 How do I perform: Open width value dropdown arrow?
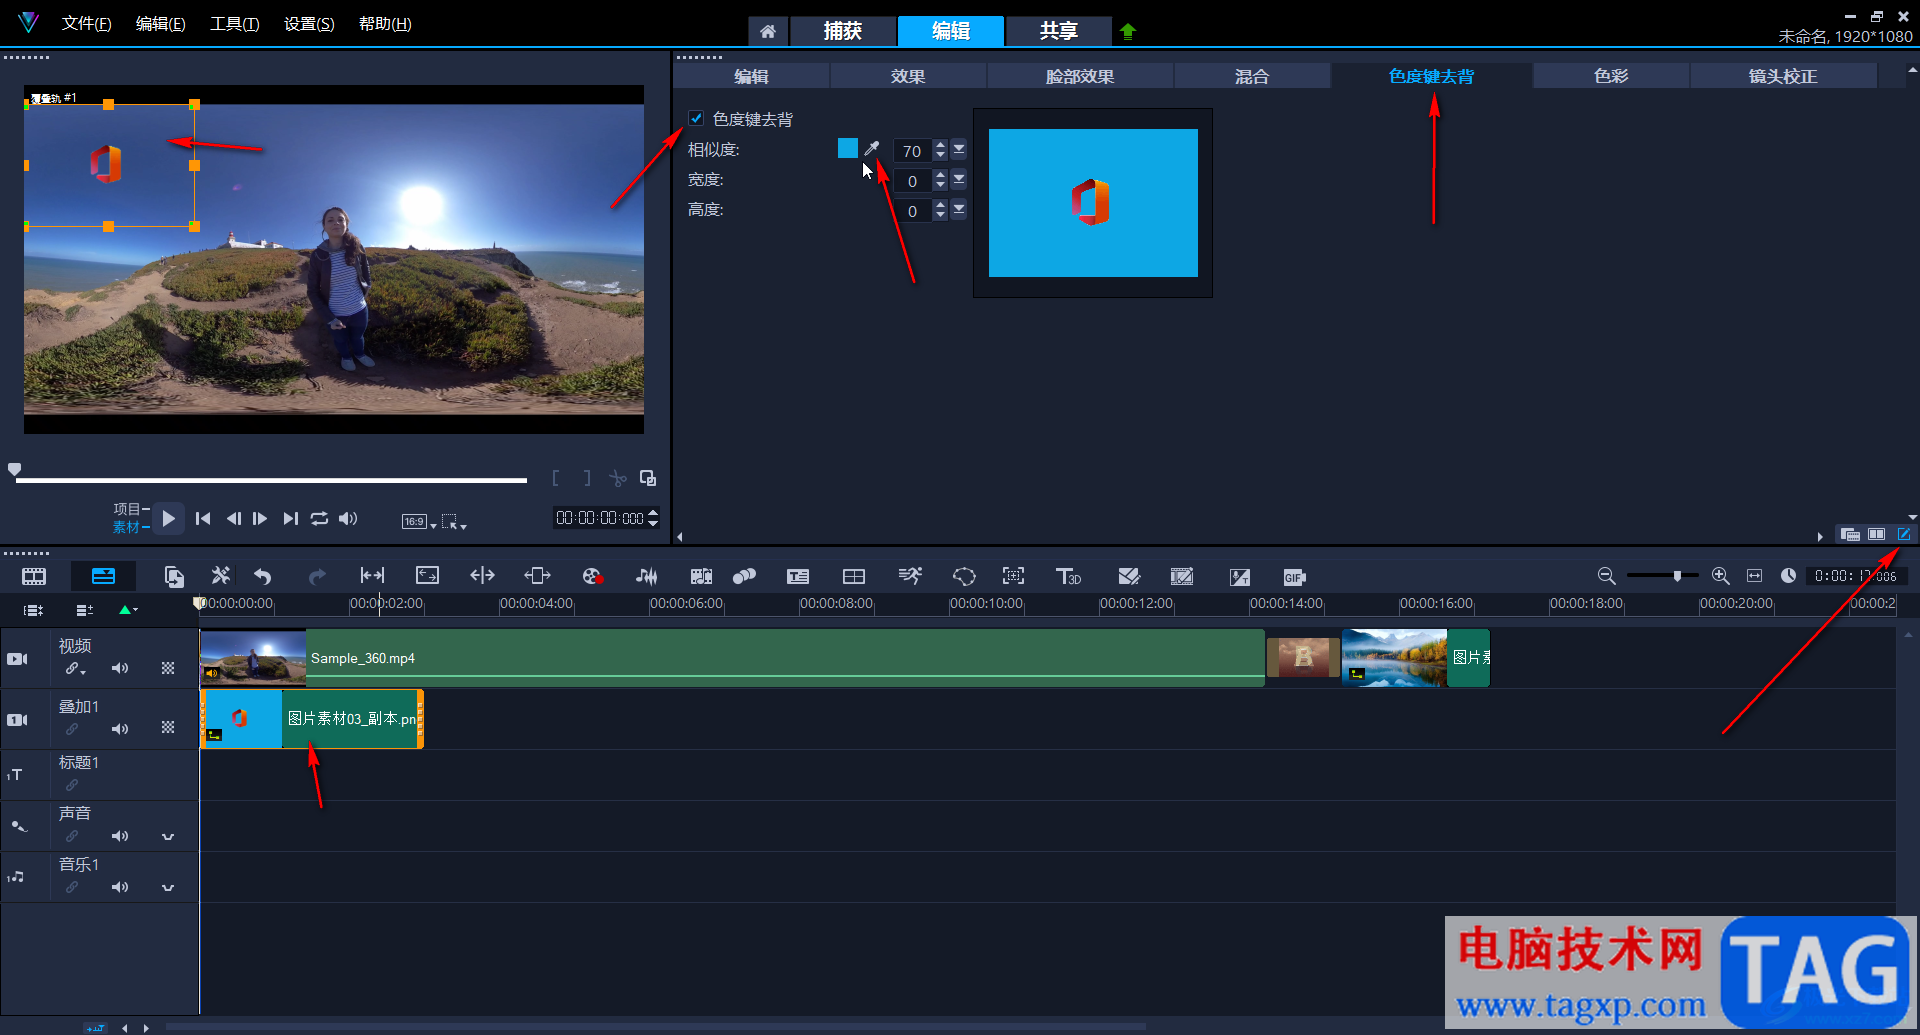point(959,179)
